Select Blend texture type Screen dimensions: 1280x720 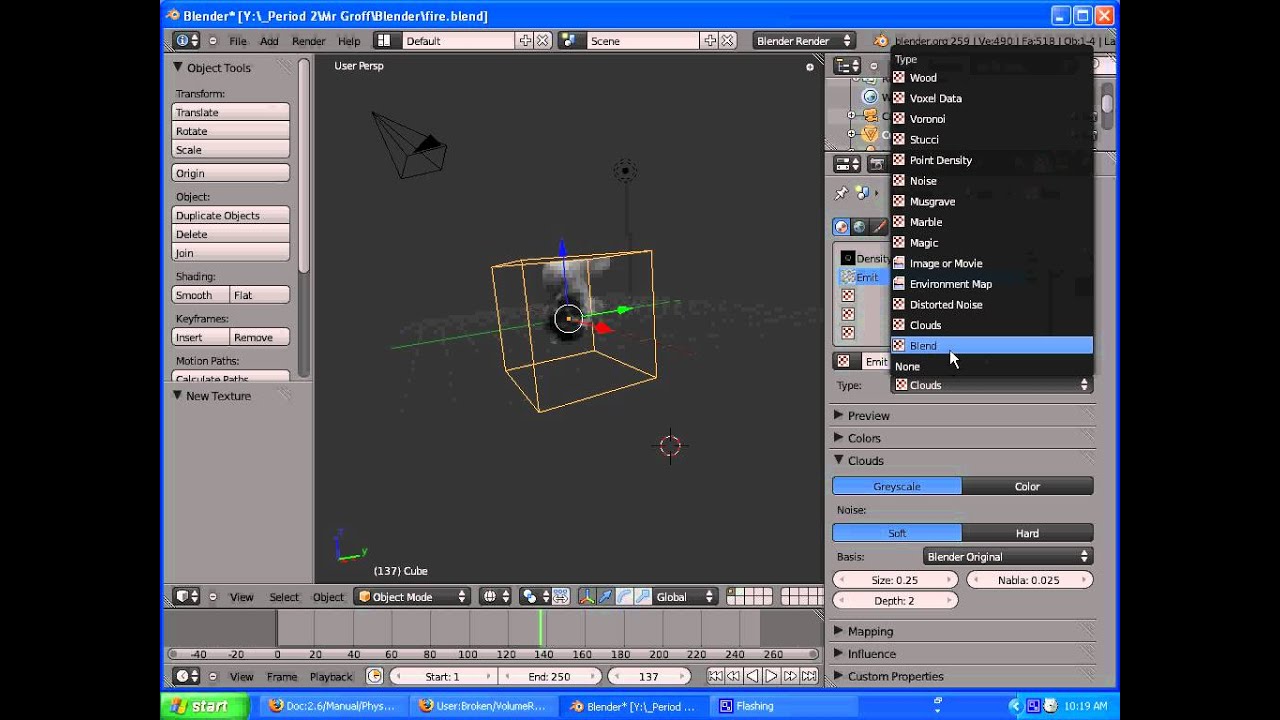tap(992, 345)
